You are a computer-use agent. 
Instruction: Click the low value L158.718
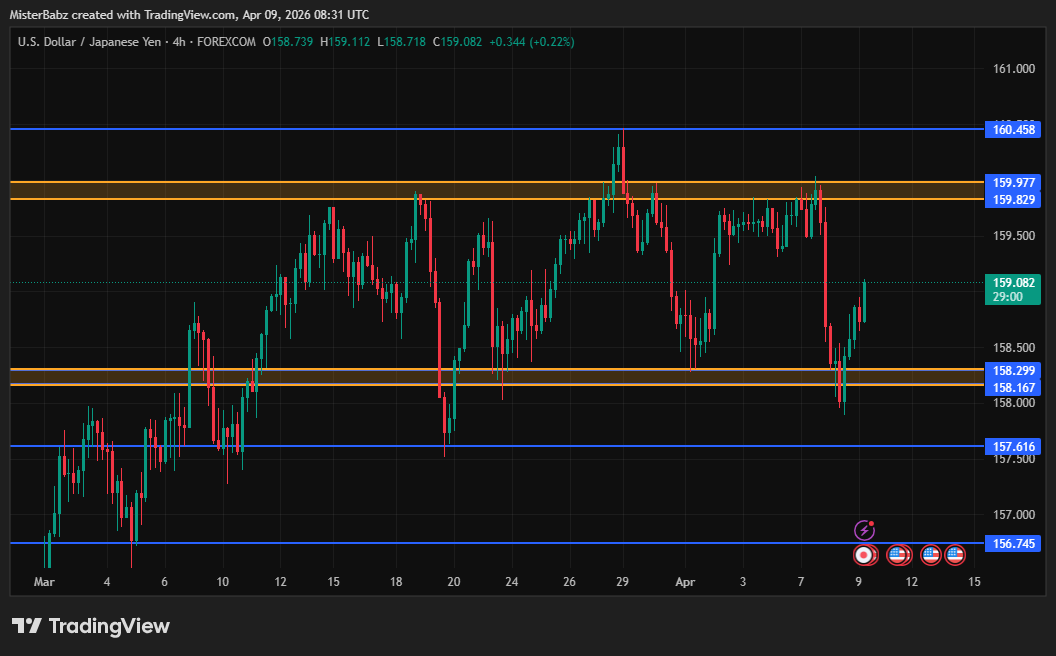pos(401,42)
